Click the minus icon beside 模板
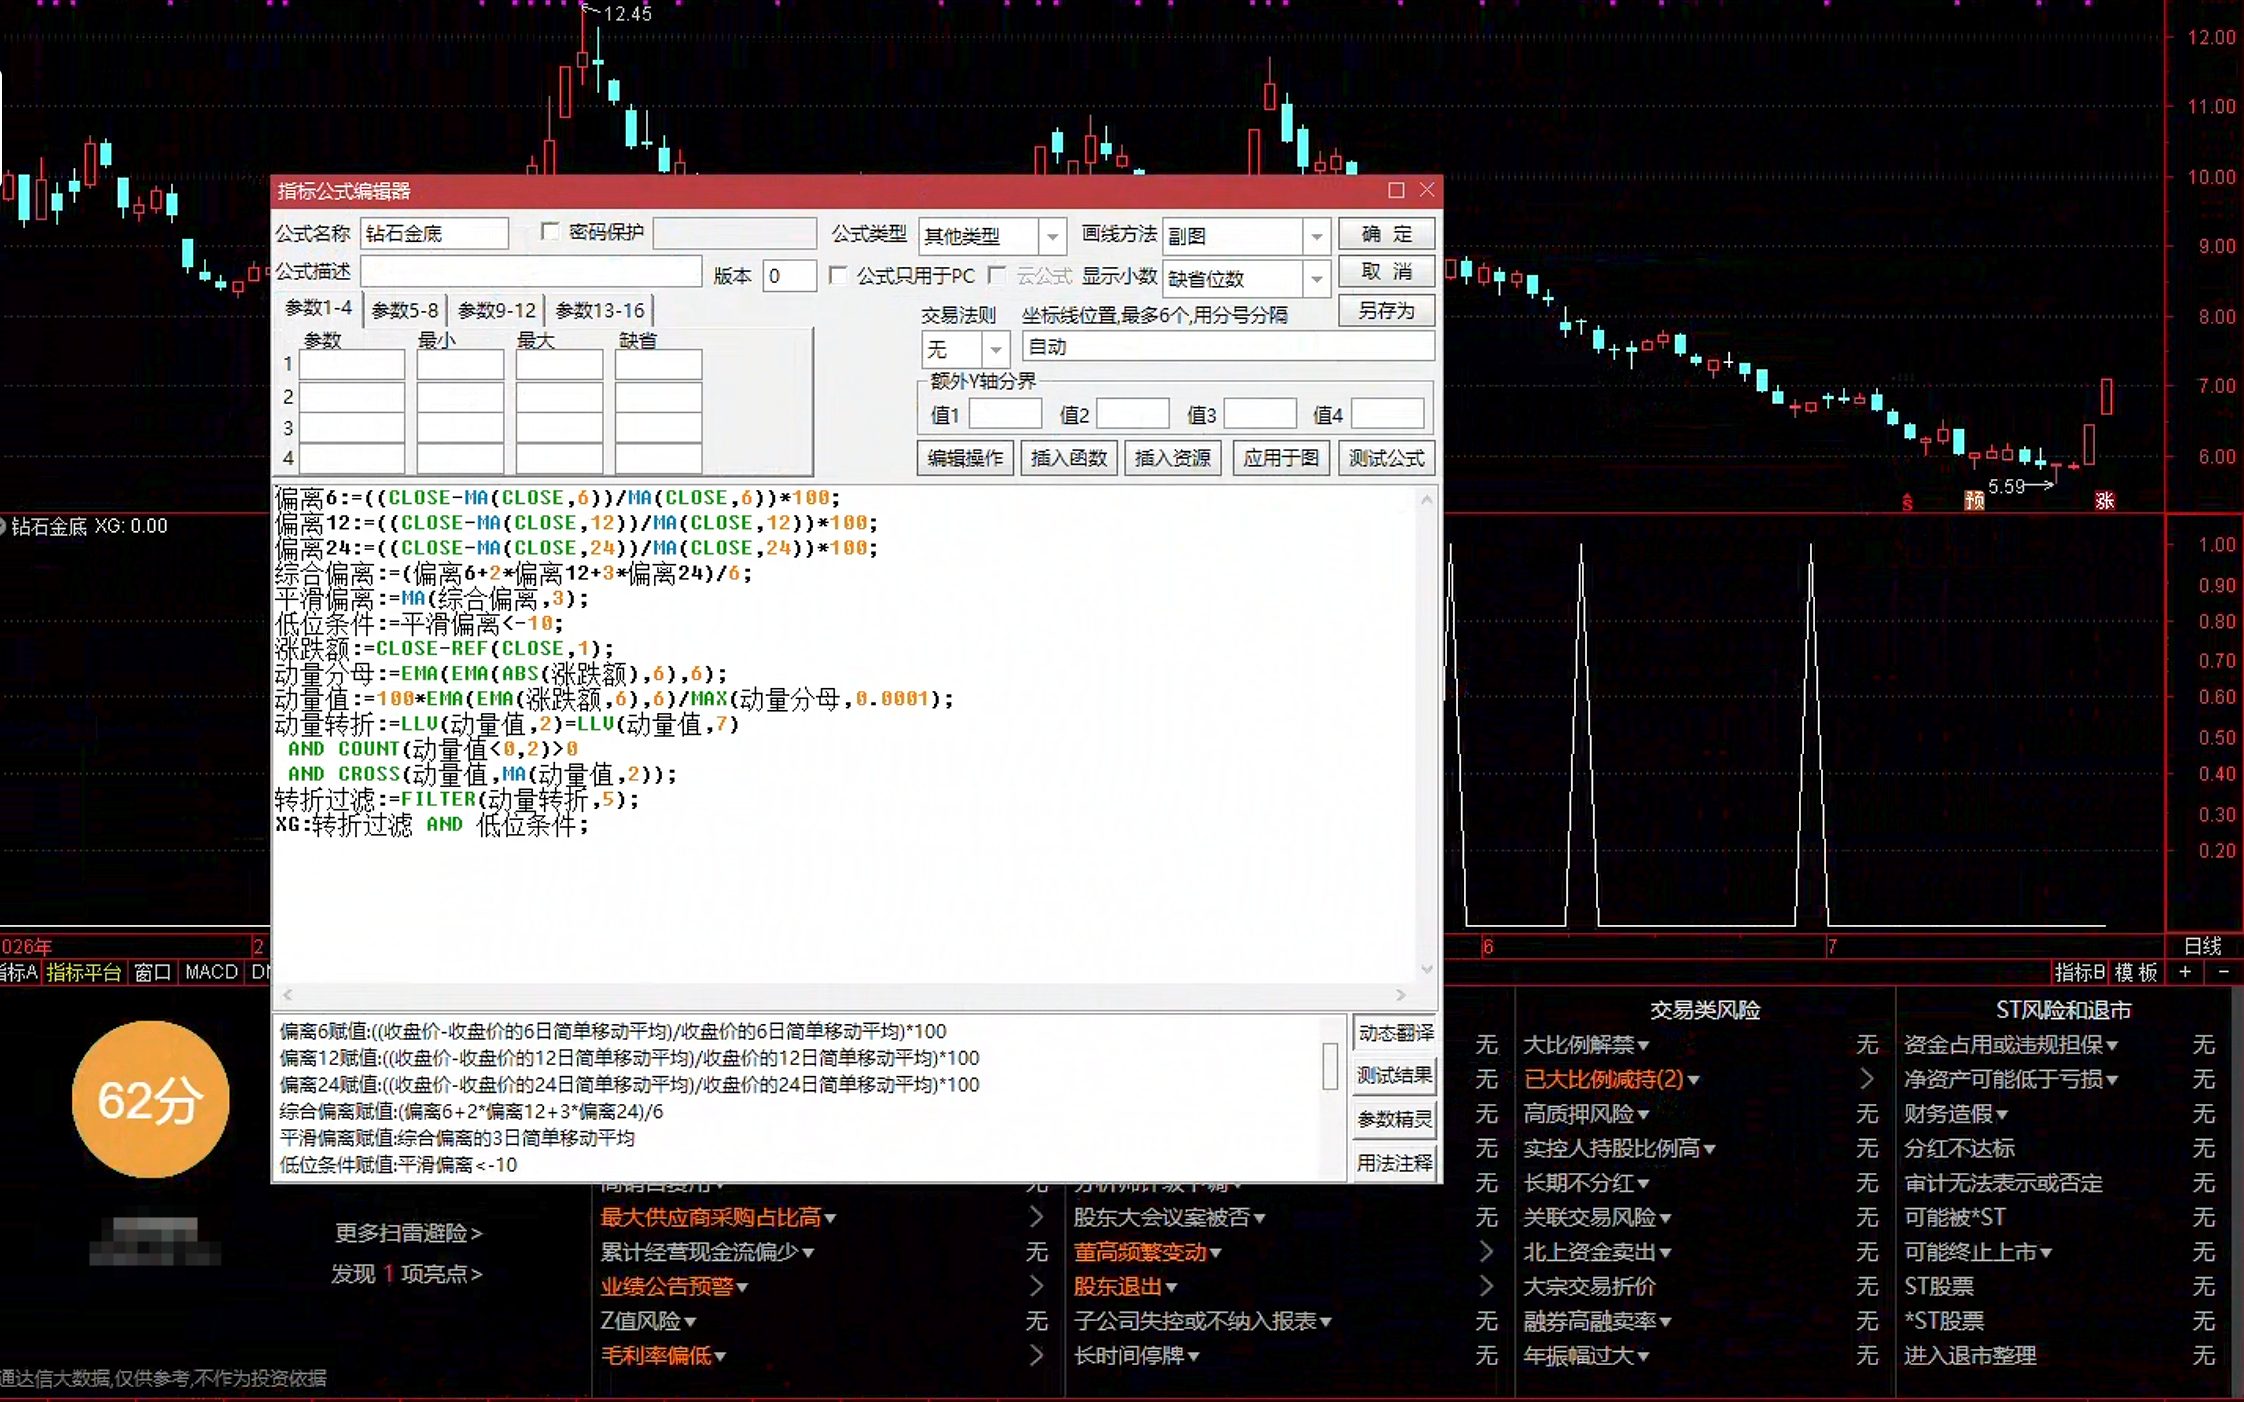 2224,972
